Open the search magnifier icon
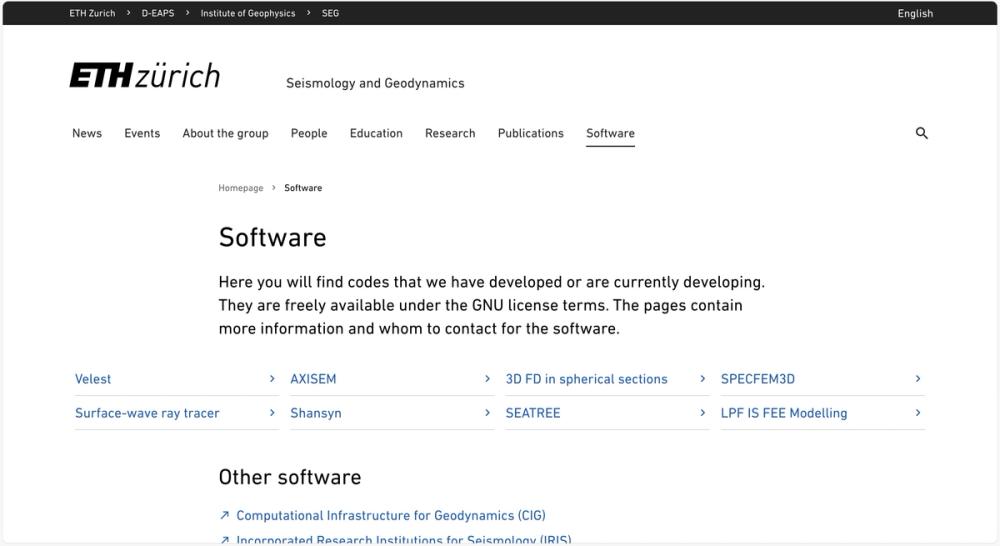Viewport: 1000px width, 546px height. pyautogui.click(x=922, y=133)
